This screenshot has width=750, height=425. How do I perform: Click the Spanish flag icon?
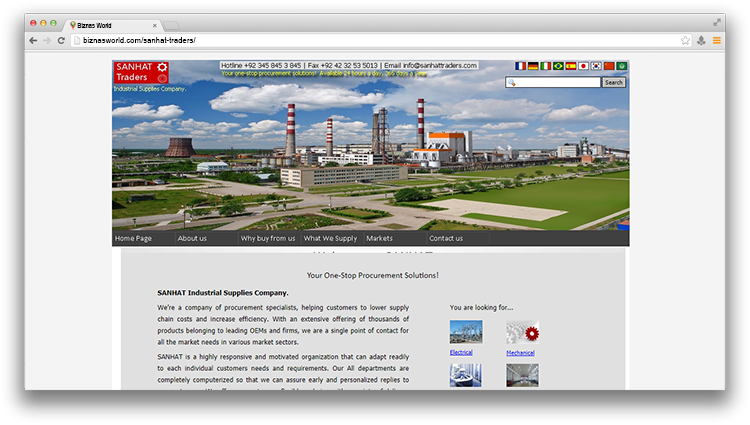pos(571,66)
